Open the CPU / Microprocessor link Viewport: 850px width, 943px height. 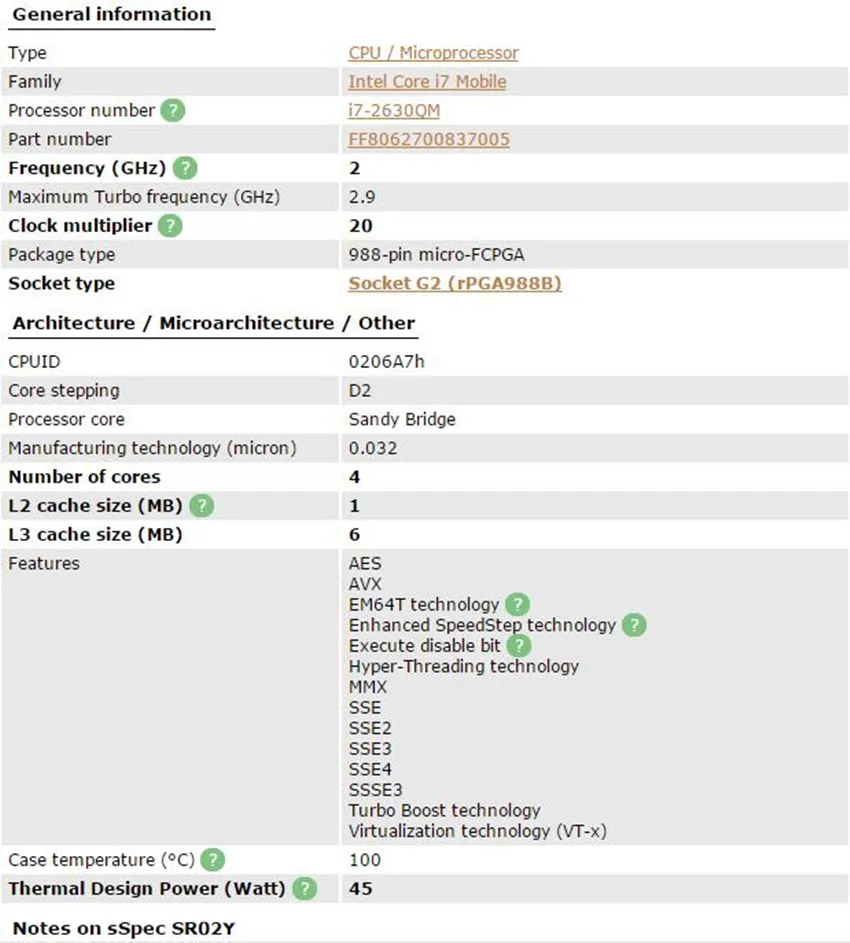click(x=433, y=53)
